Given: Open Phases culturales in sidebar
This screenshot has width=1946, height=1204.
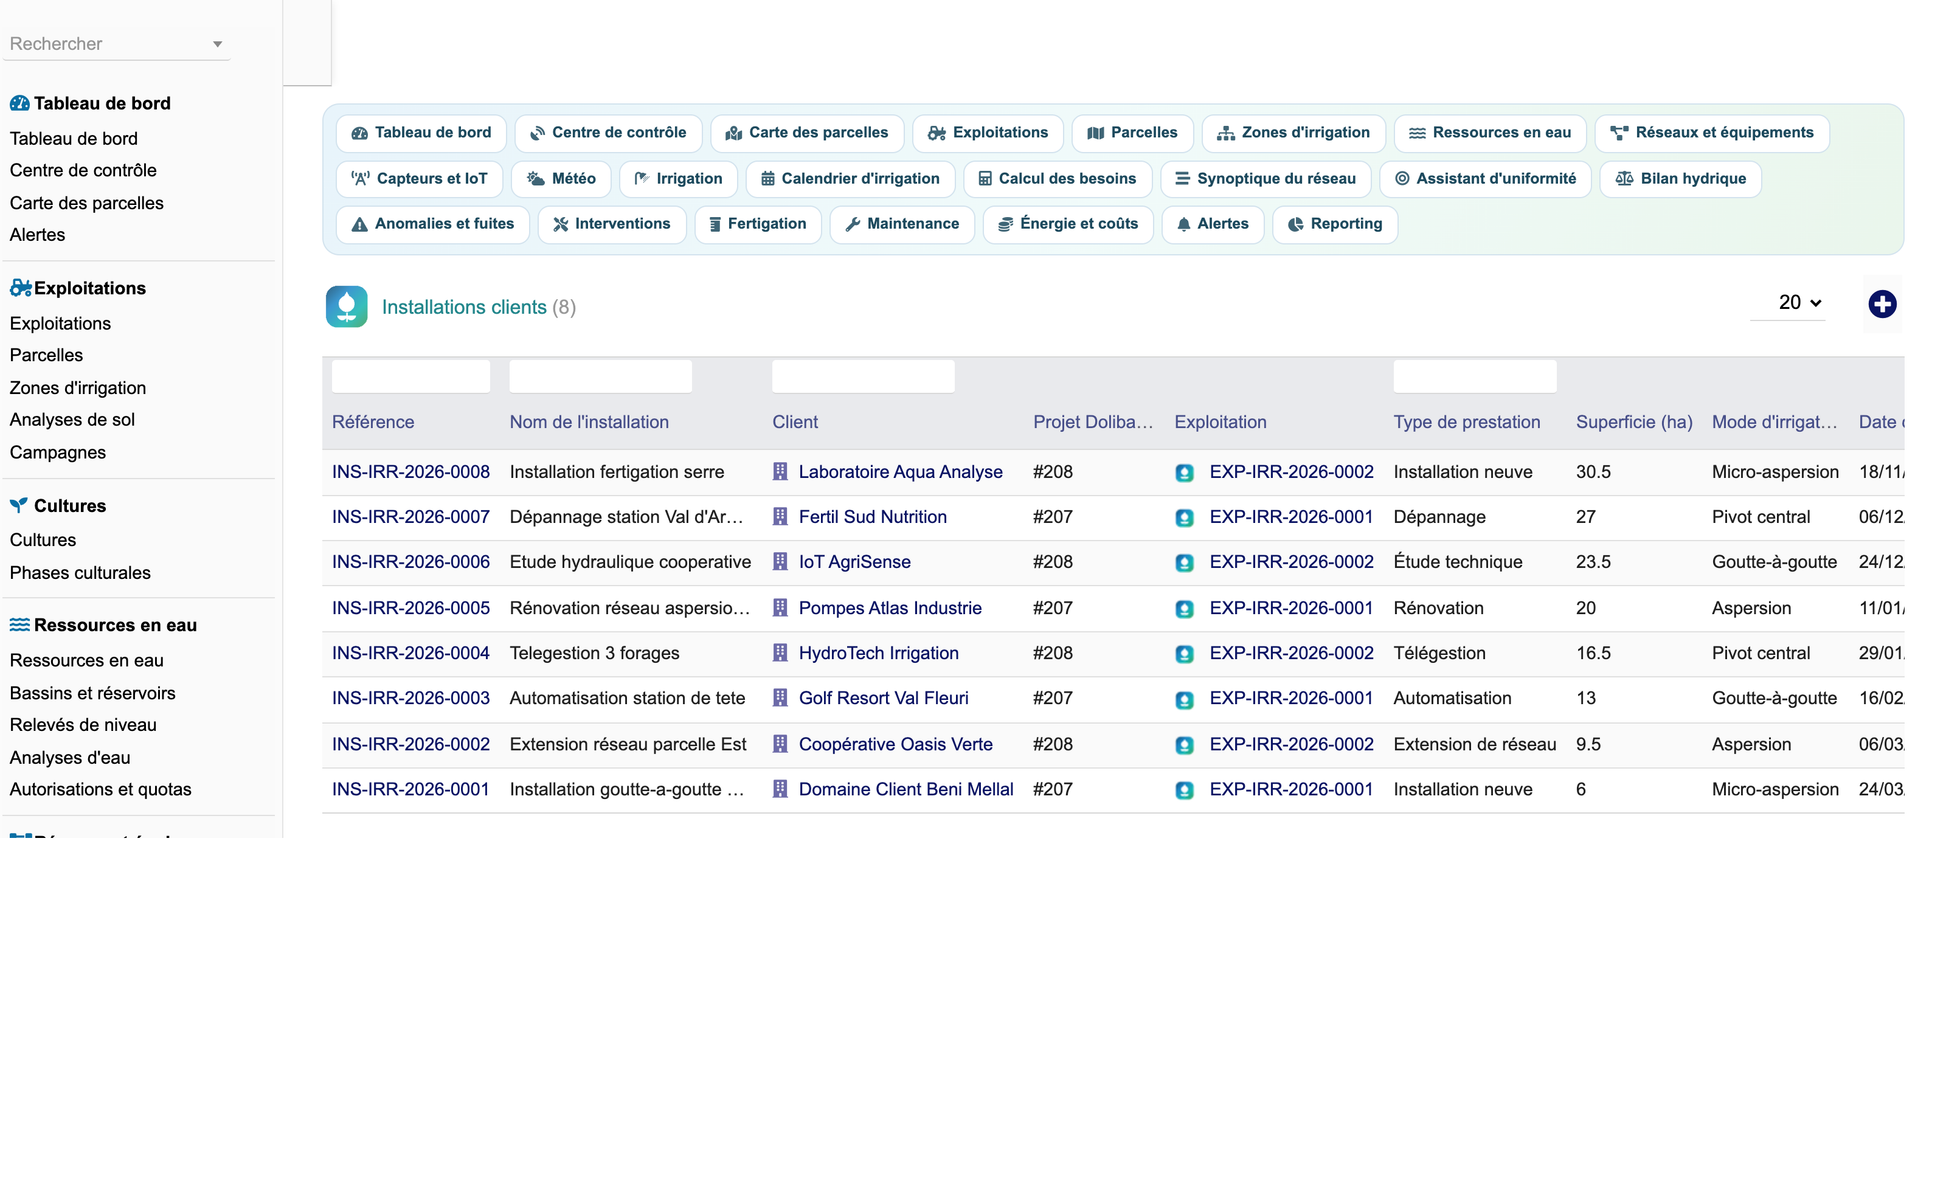Looking at the screenshot, I should (80, 573).
